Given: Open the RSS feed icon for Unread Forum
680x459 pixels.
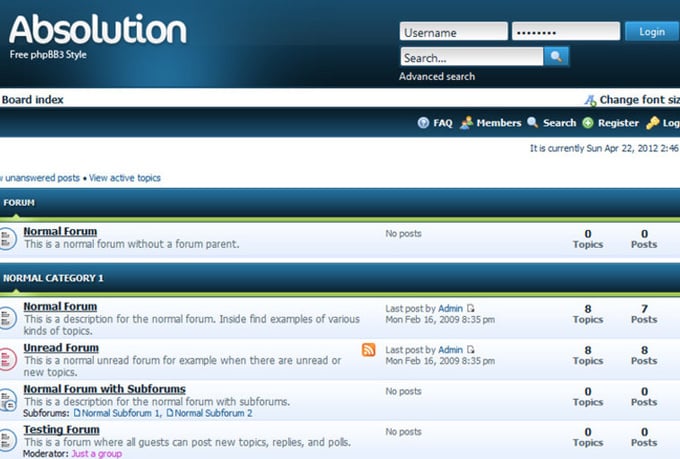Looking at the screenshot, I should (x=368, y=350).
